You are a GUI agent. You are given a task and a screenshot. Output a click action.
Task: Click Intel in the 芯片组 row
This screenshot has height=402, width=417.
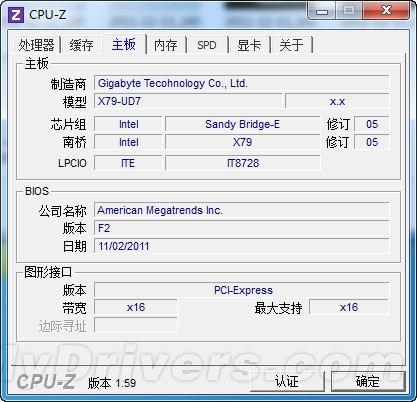point(128,124)
